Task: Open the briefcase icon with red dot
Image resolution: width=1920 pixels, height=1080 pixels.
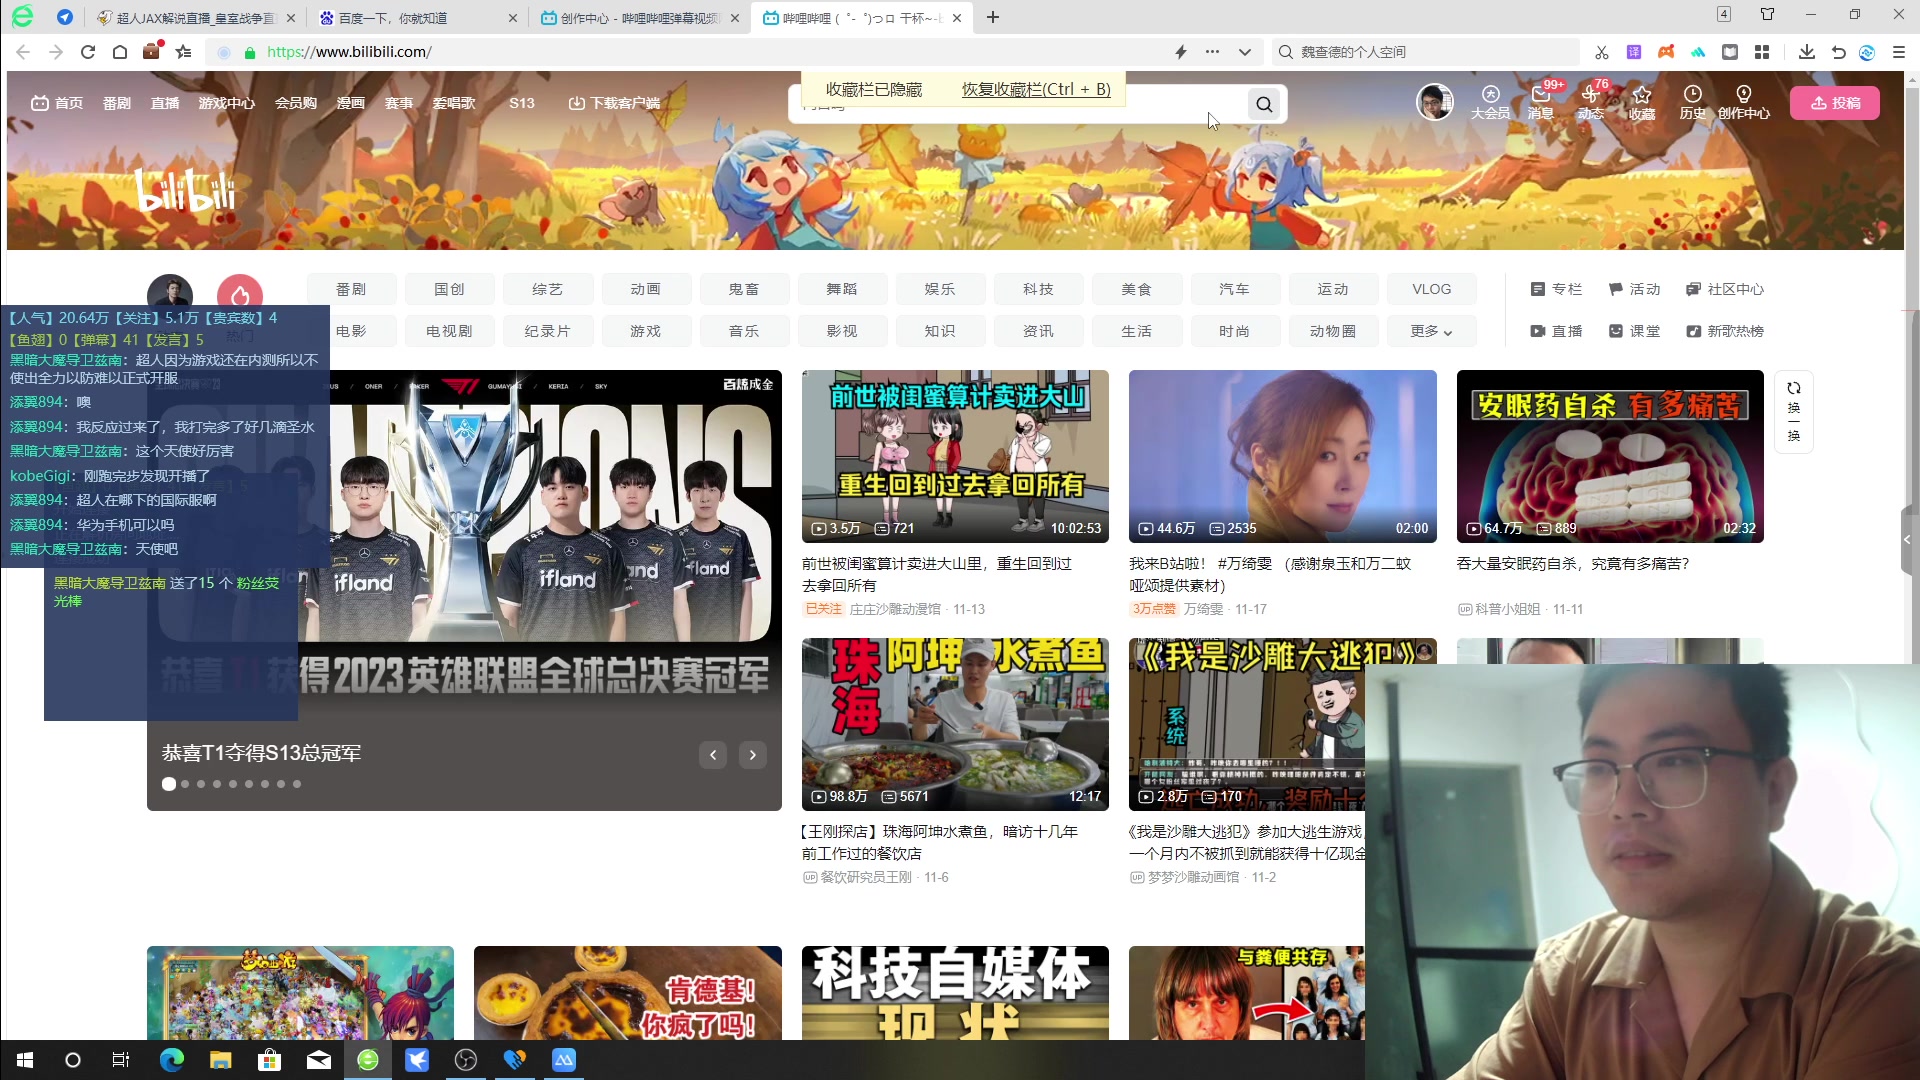Action: point(151,51)
